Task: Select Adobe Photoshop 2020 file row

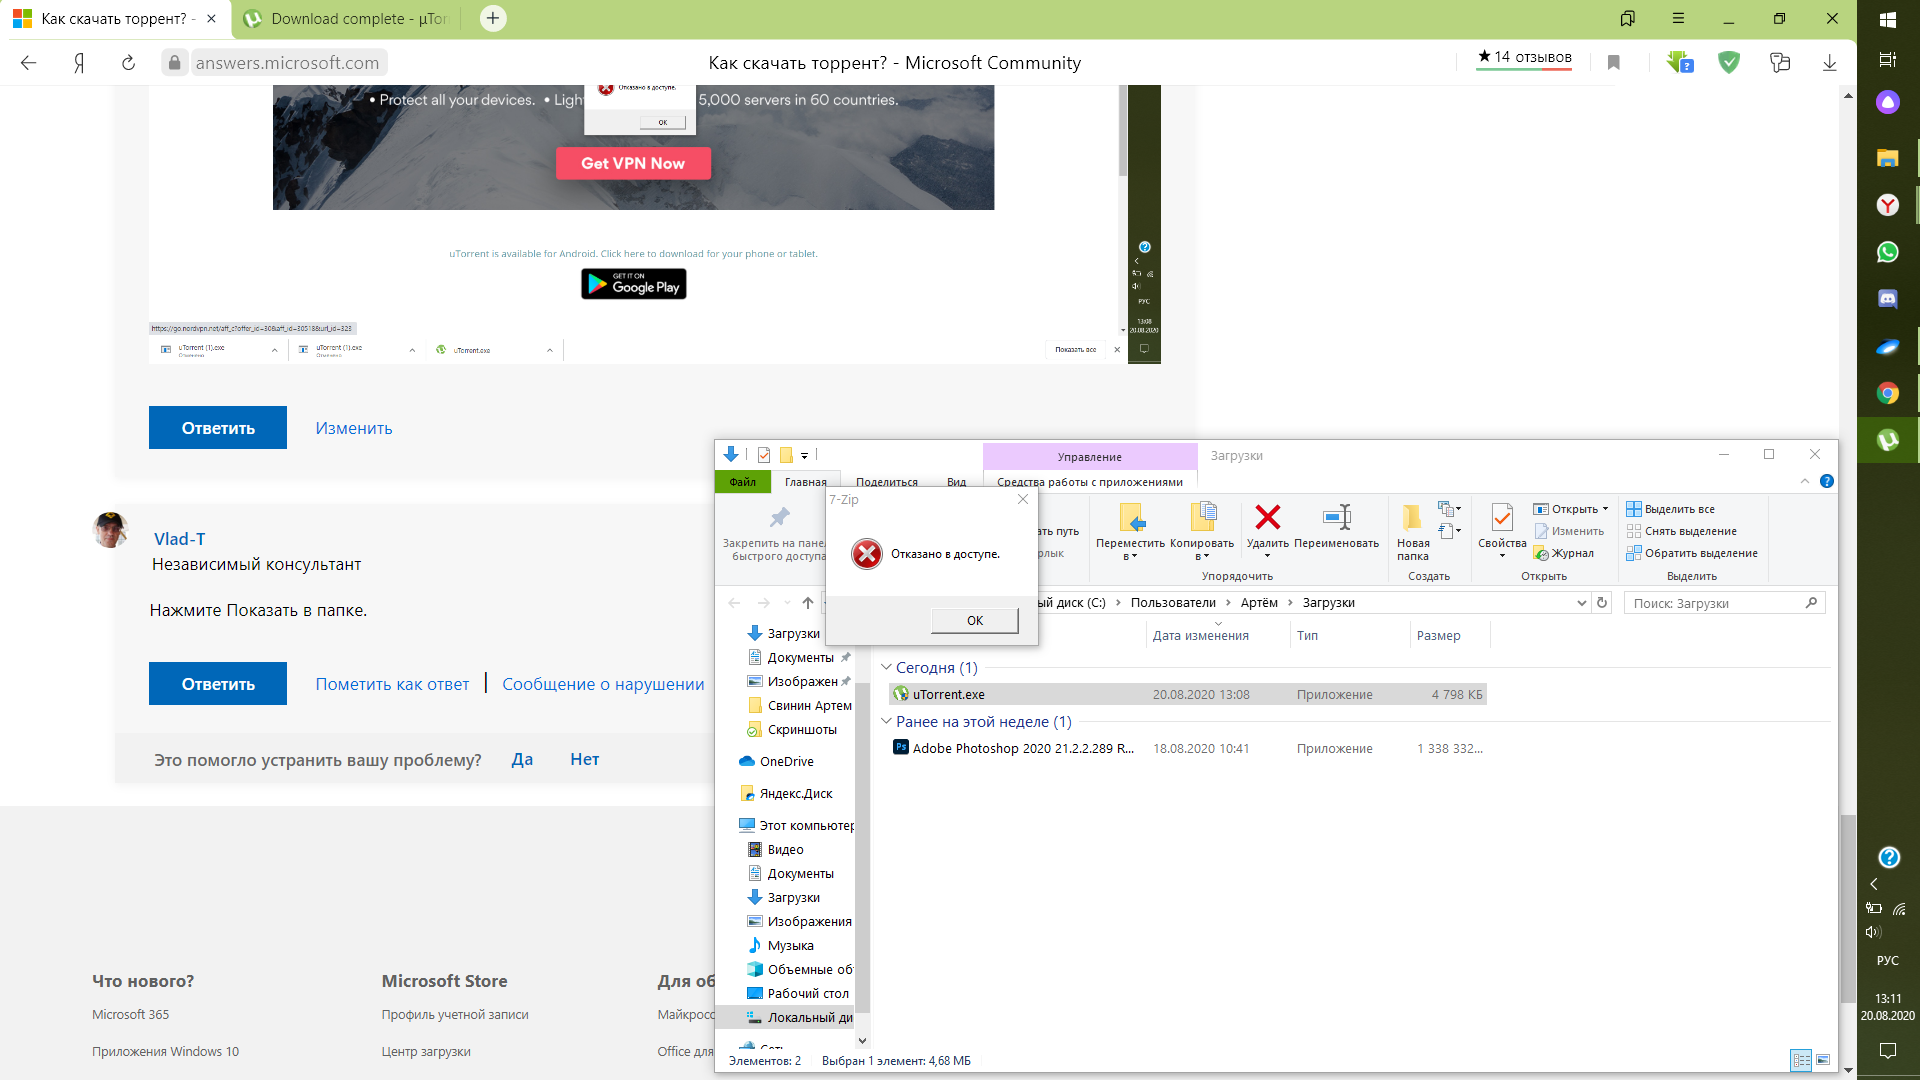Action: coord(1187,748)
